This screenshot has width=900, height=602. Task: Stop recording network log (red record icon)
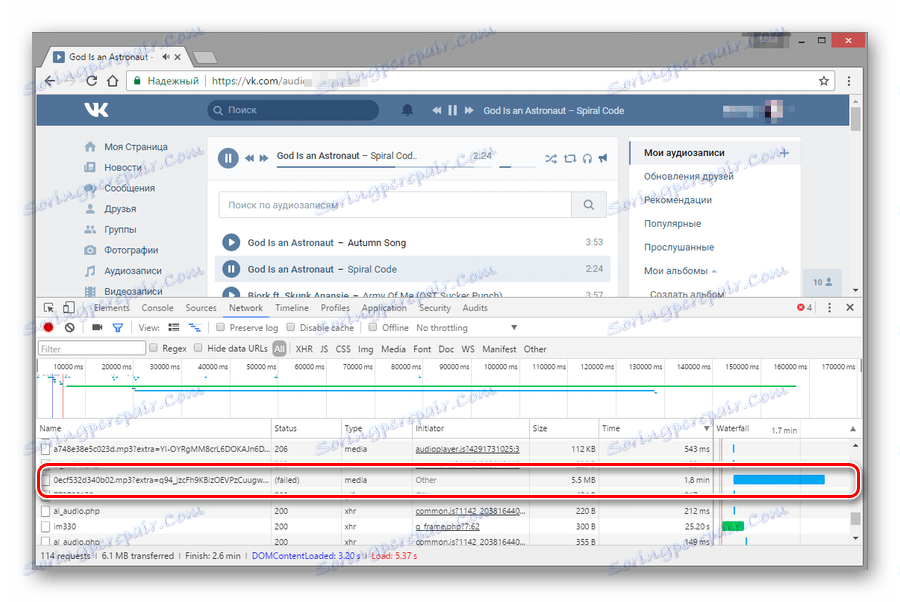pos(47,327)
